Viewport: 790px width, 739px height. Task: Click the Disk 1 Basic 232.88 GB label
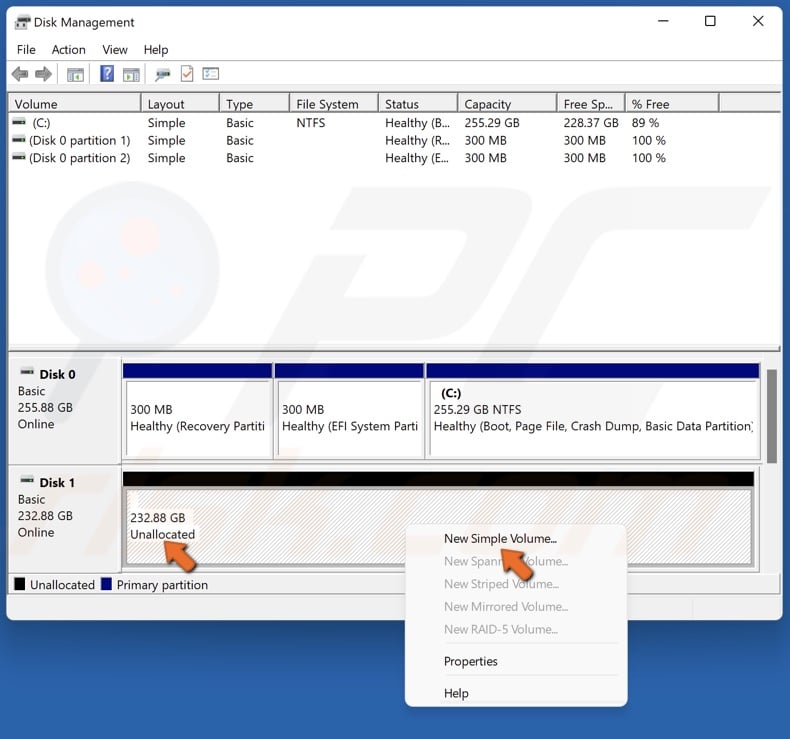(x=64, y=519)
